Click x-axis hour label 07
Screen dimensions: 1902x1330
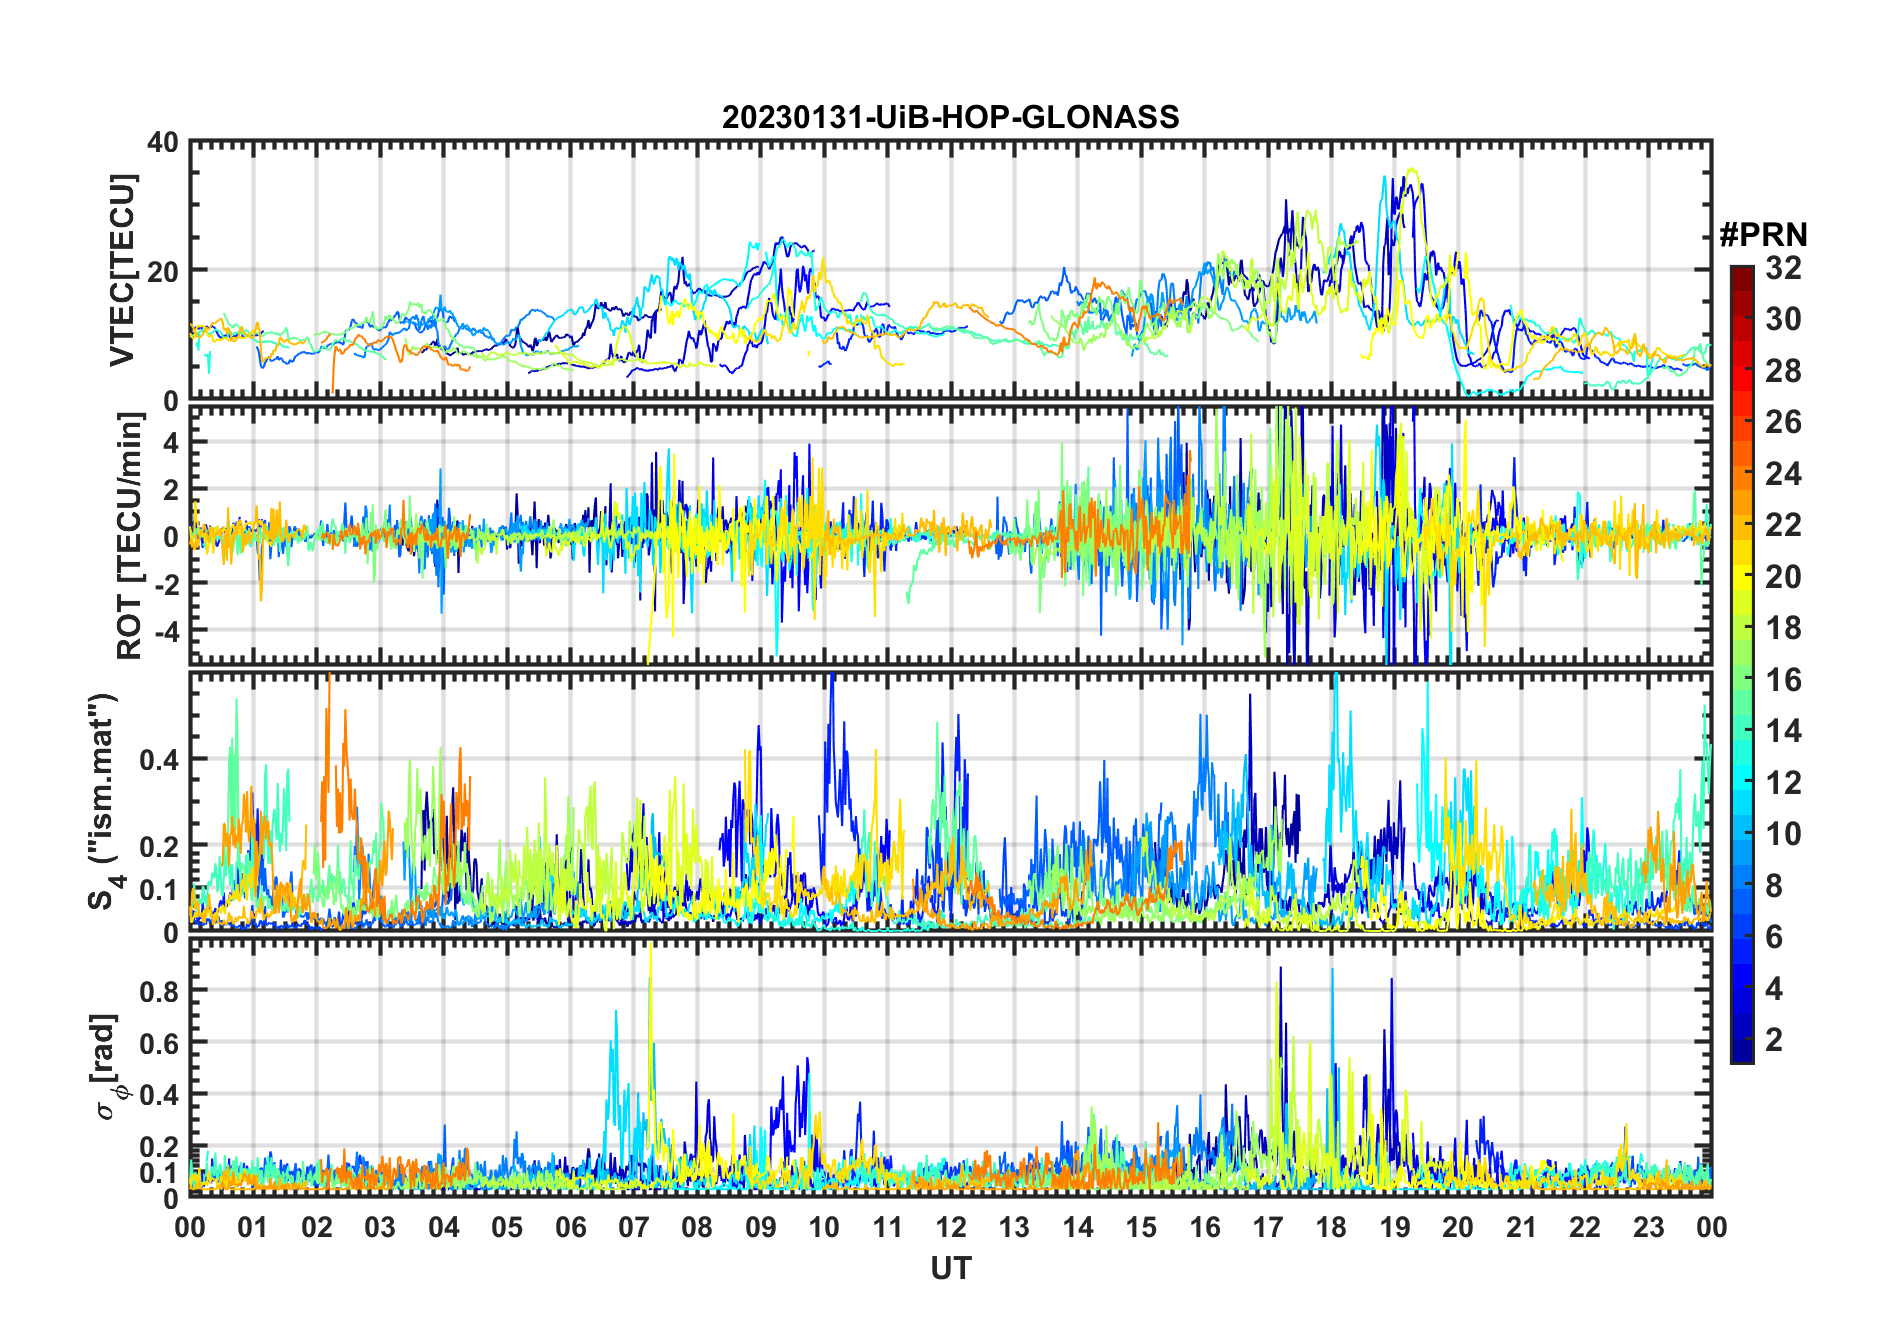tap(634, 1227)
